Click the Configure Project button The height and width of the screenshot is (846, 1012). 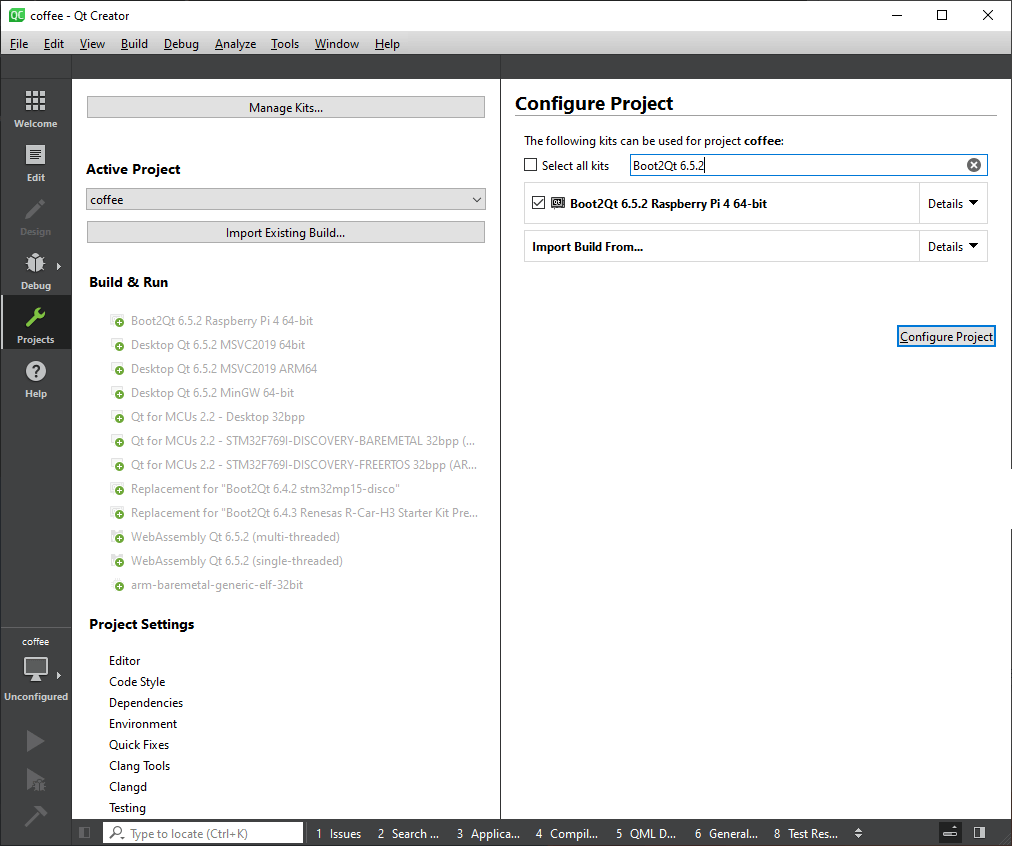[x=946, y=337]
